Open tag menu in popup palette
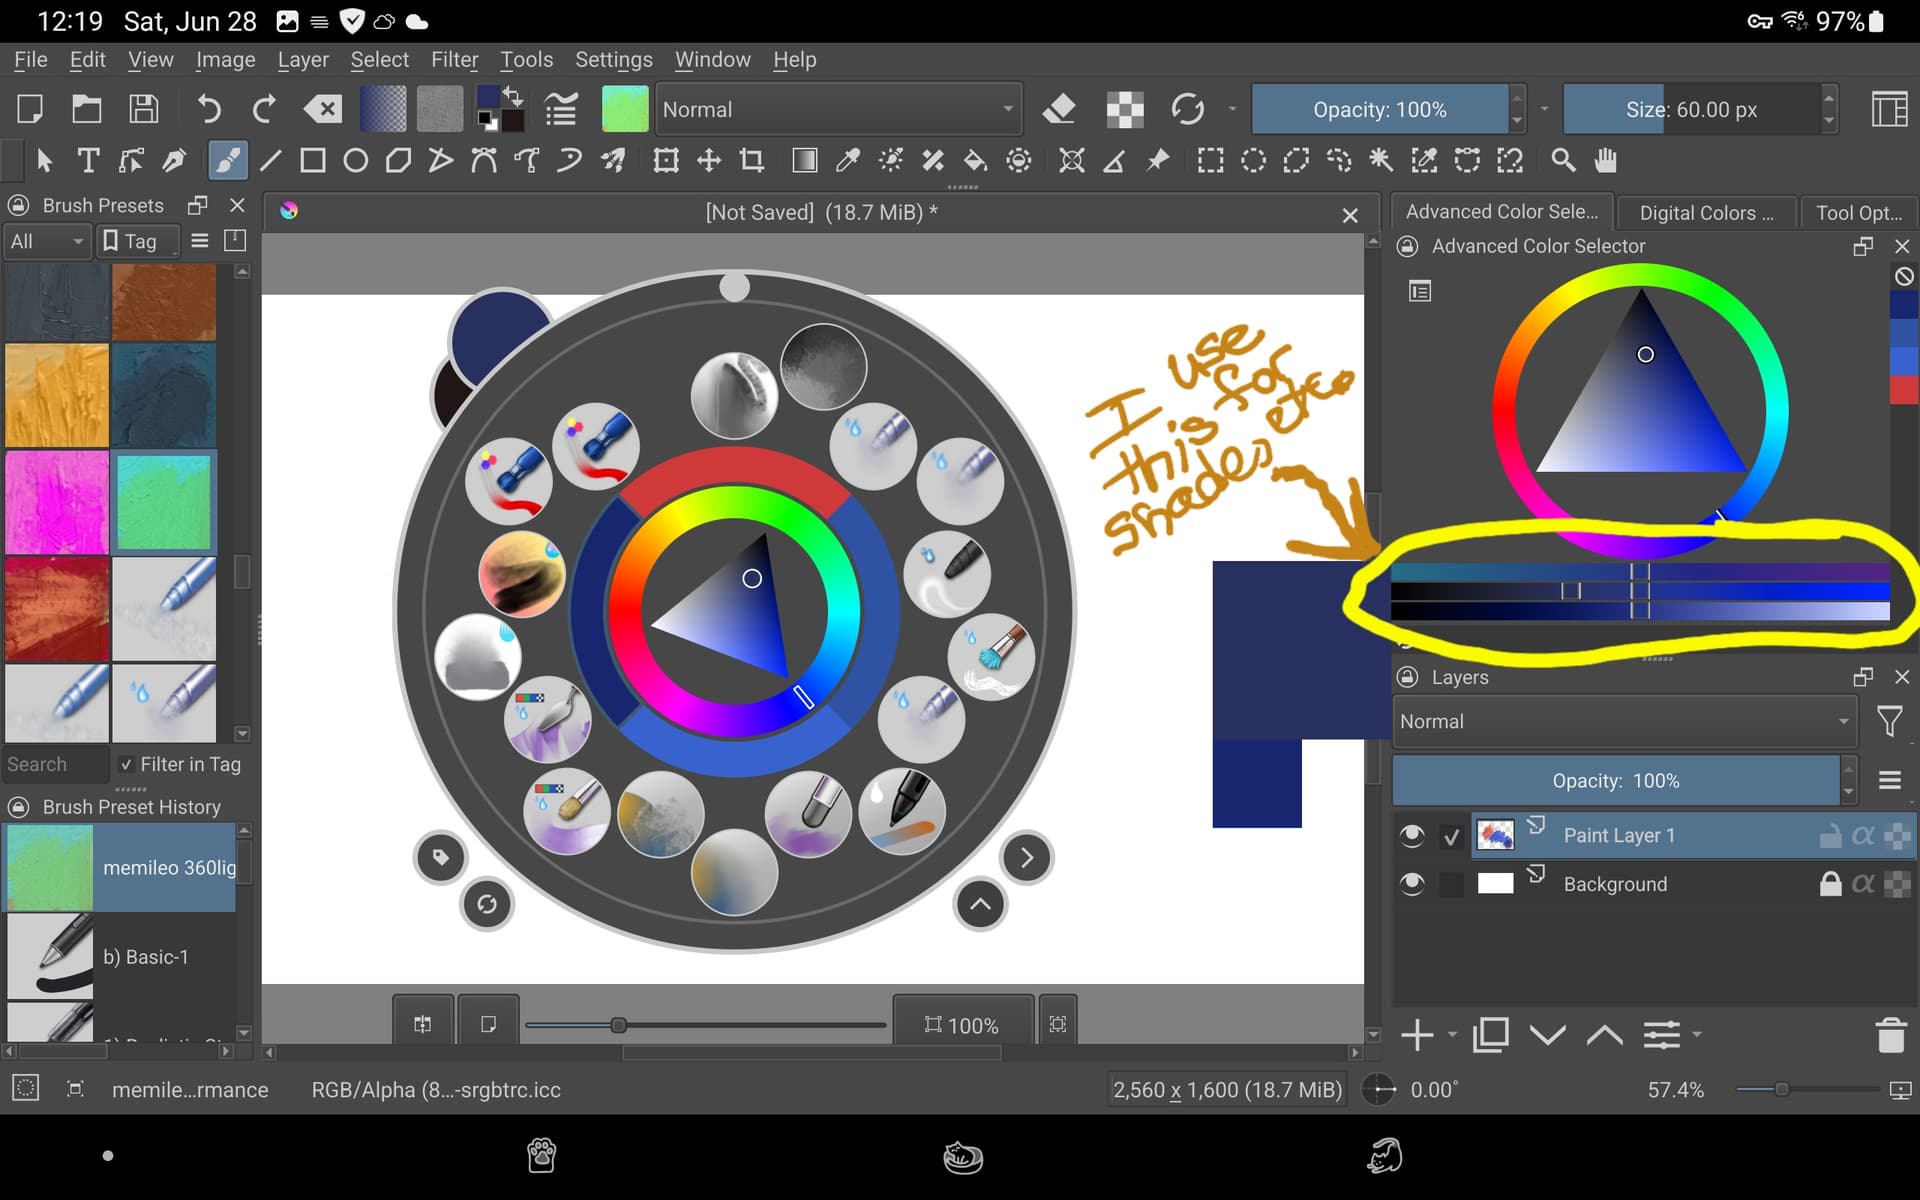Viewport: 1920px width, 1200px height. (441, 857)
